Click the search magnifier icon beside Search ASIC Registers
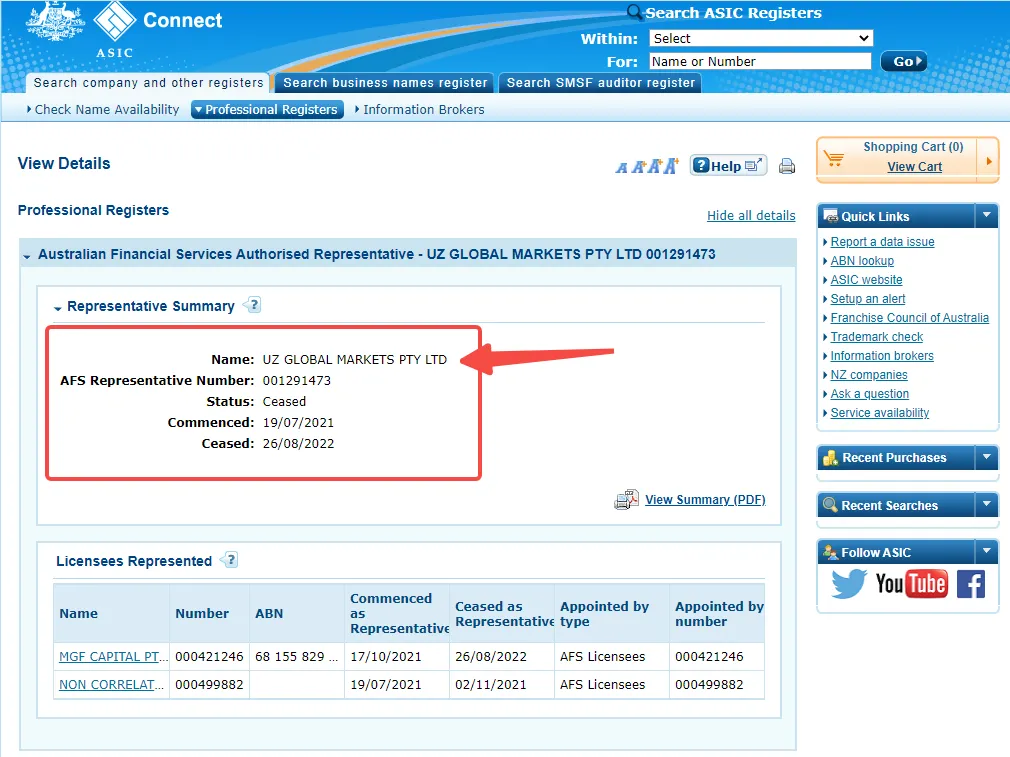Image resolution: width=1010 pixels, height=757 pixels. click(634, 12)
